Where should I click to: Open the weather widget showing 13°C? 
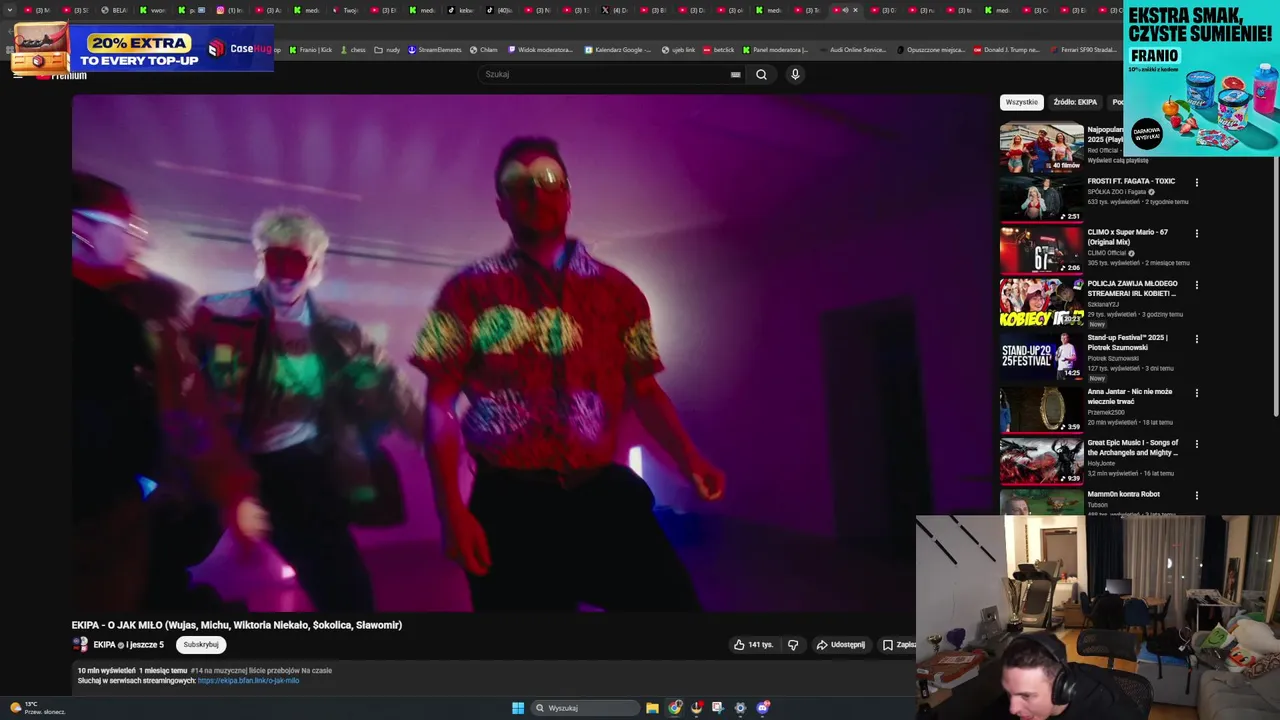(x=38, y=708)
